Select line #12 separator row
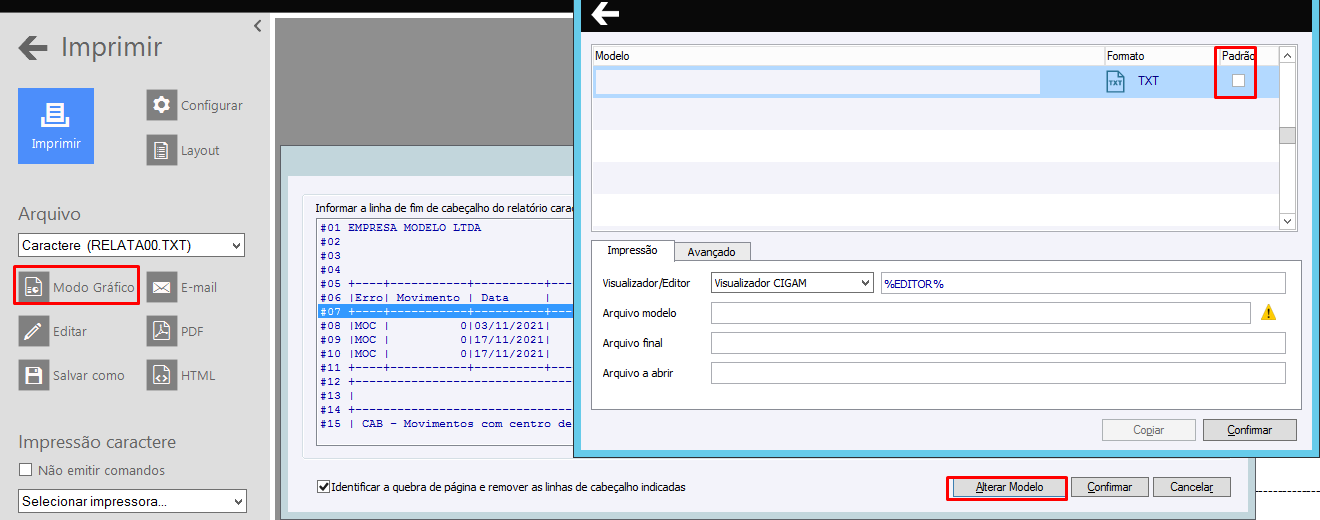Screen dimensions: 1320x520 (x=443, y=381)
